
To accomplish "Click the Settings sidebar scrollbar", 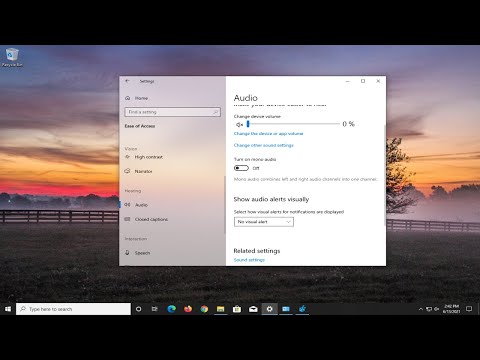I will pyautogui.click(x=225, y=205).
